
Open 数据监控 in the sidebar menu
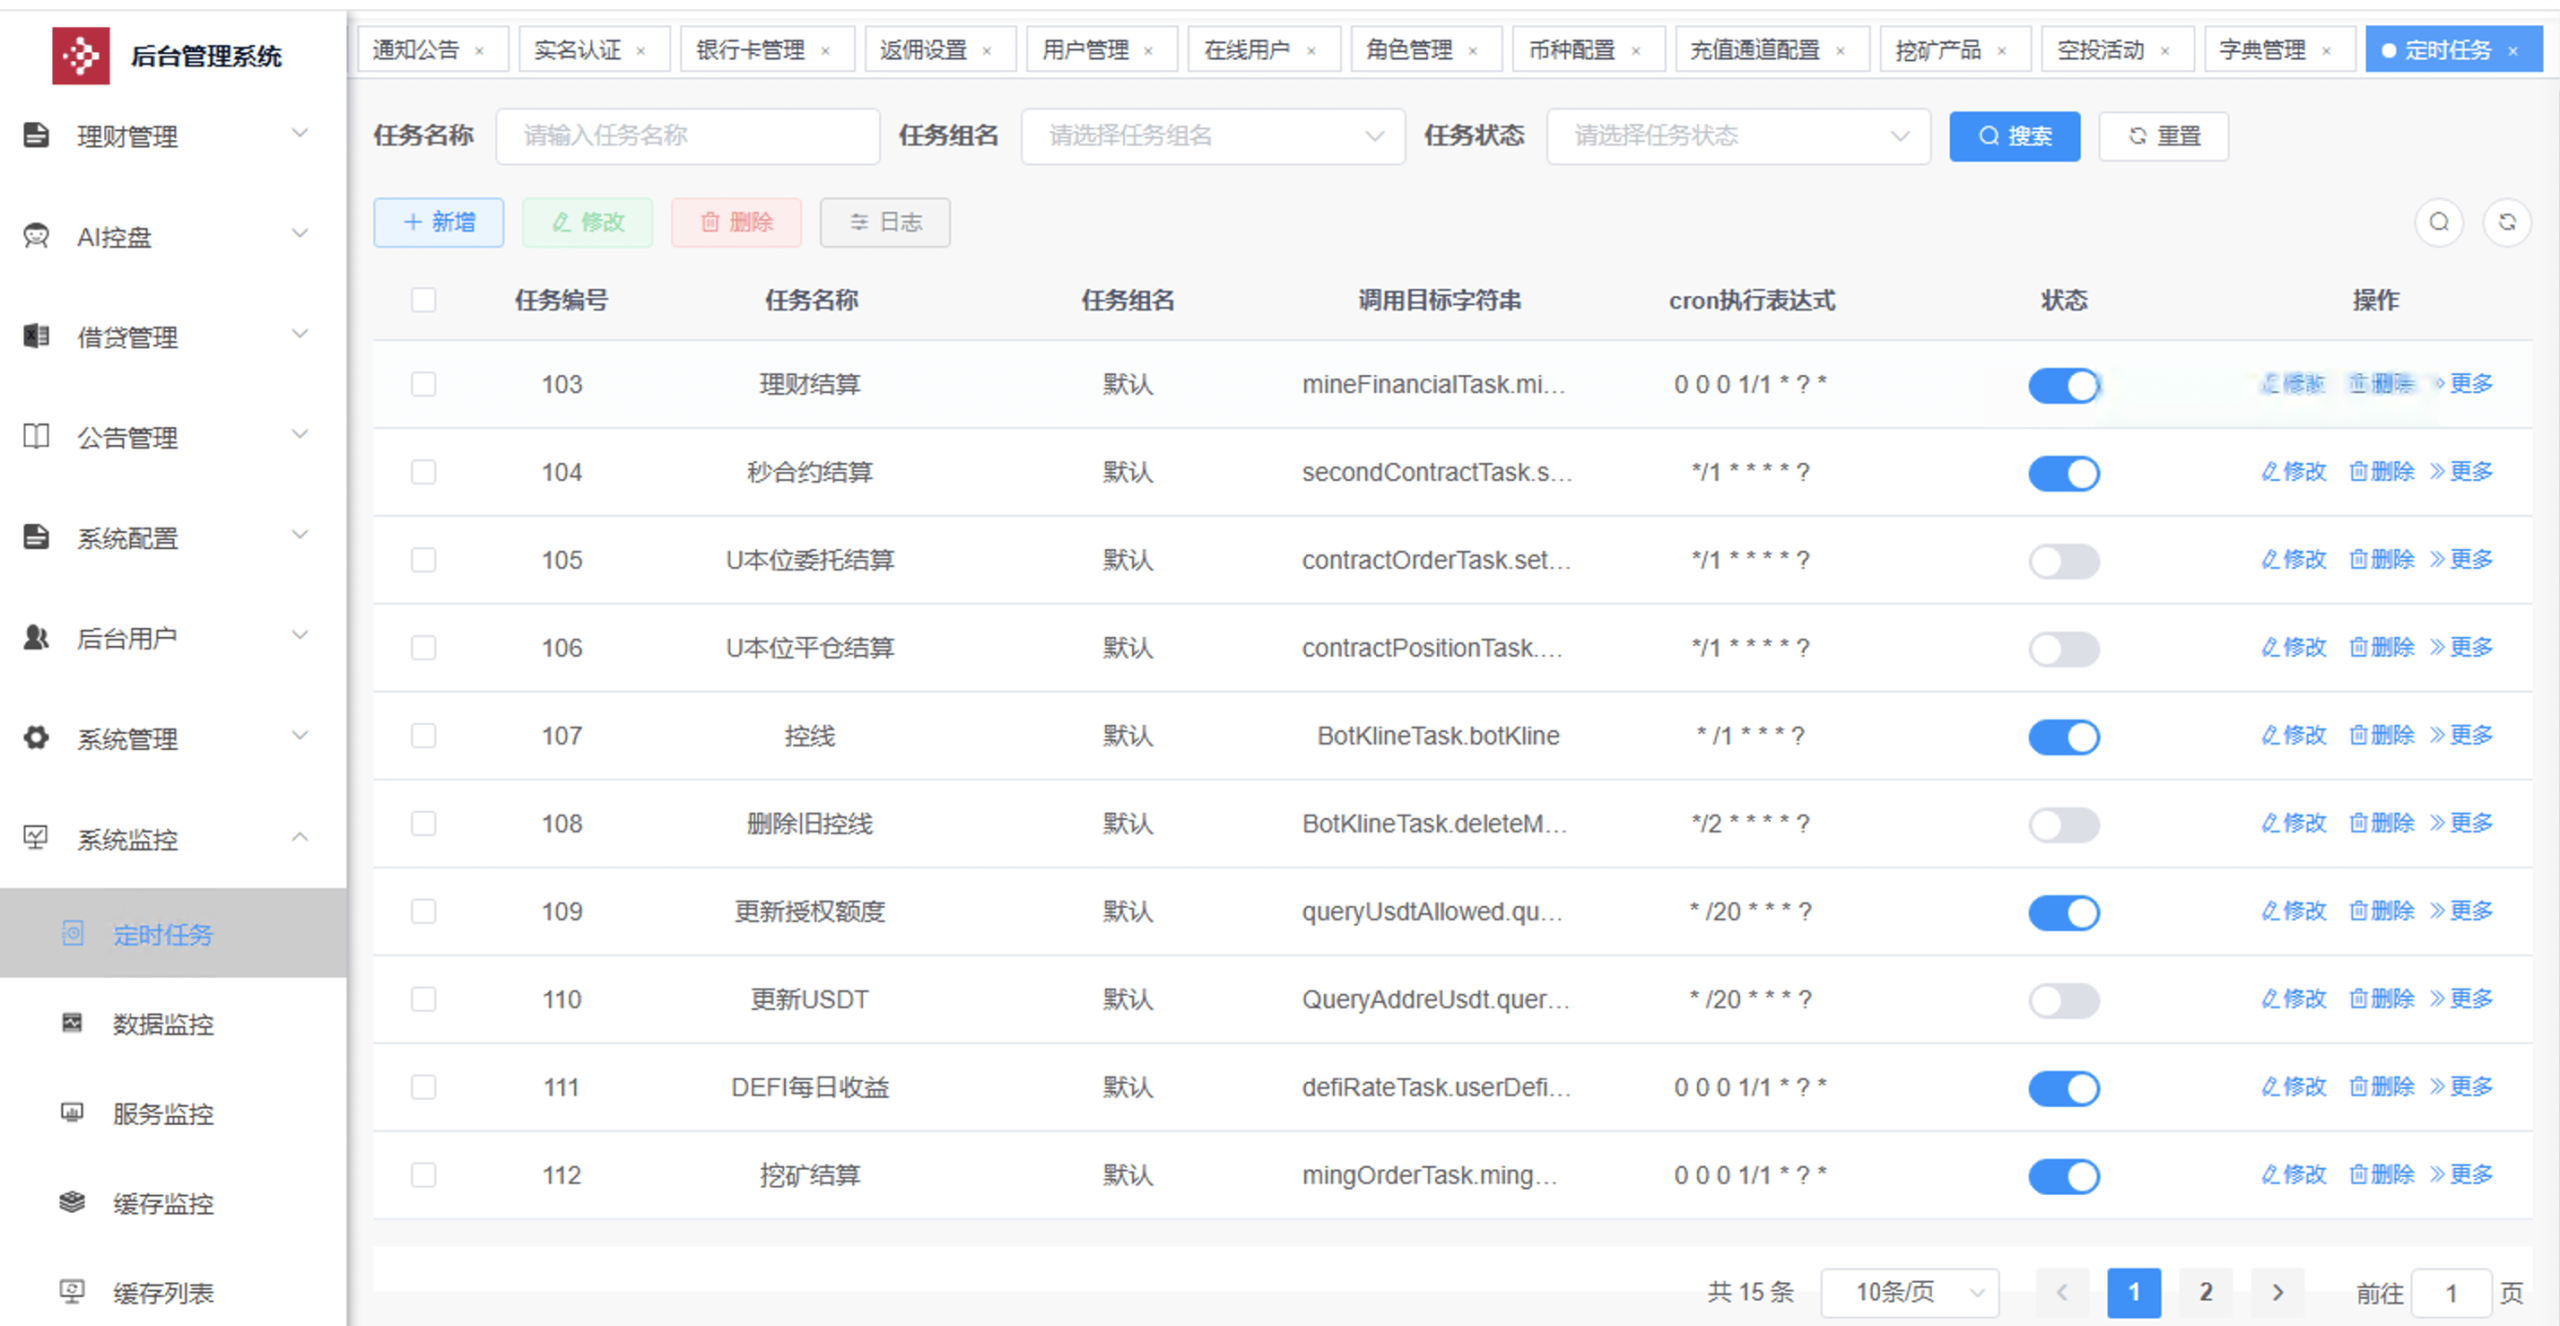162,1024
